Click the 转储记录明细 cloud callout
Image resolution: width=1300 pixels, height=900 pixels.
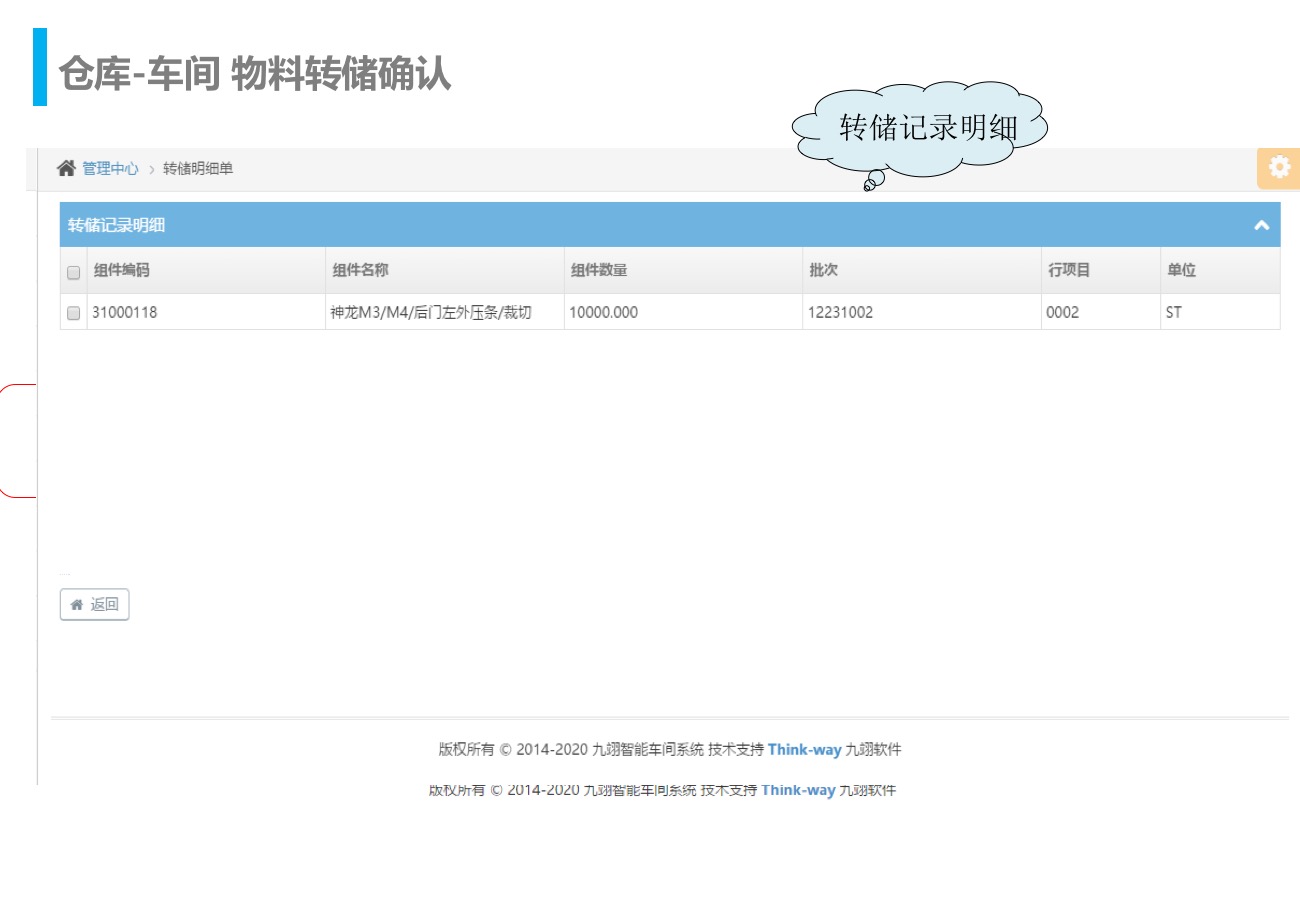927,128
